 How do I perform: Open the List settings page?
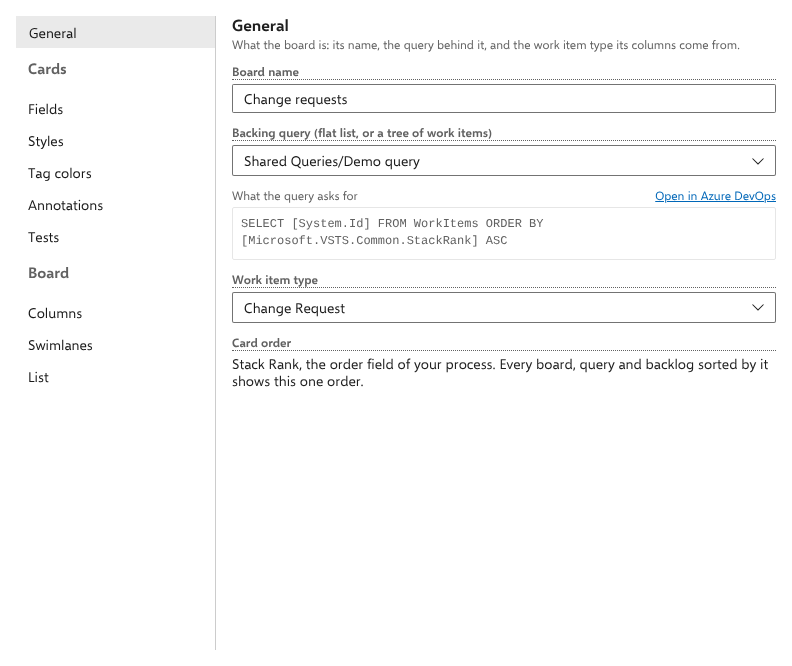coord(38,377)
